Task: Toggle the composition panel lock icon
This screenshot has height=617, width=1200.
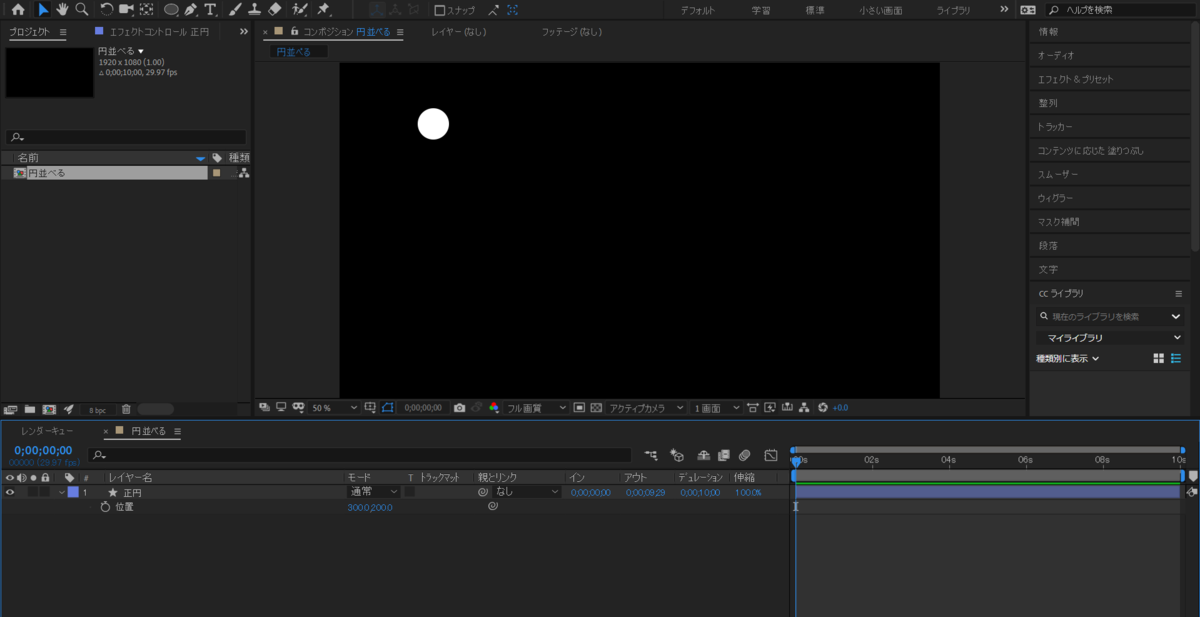Action: click(x=295, y=32)
